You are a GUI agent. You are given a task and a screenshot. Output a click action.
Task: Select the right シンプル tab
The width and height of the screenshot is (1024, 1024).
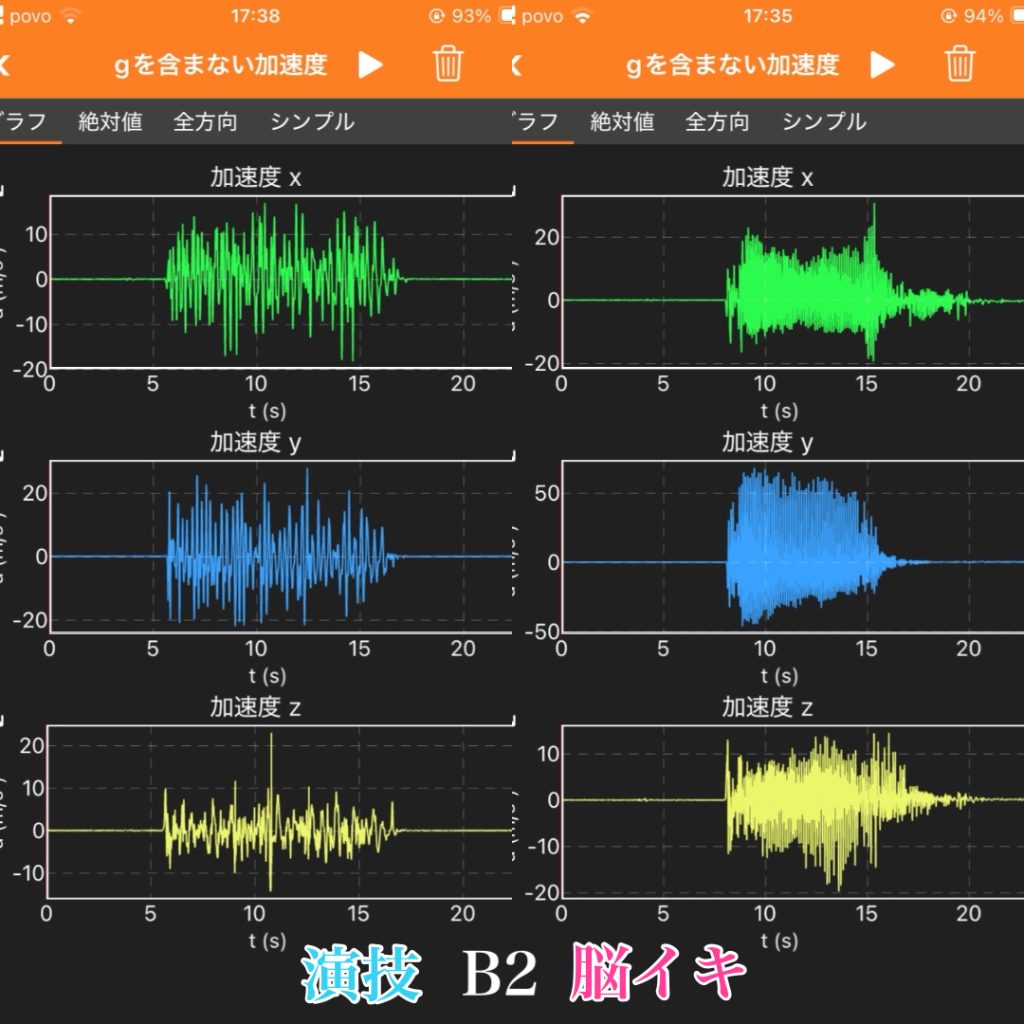point(824,122)
